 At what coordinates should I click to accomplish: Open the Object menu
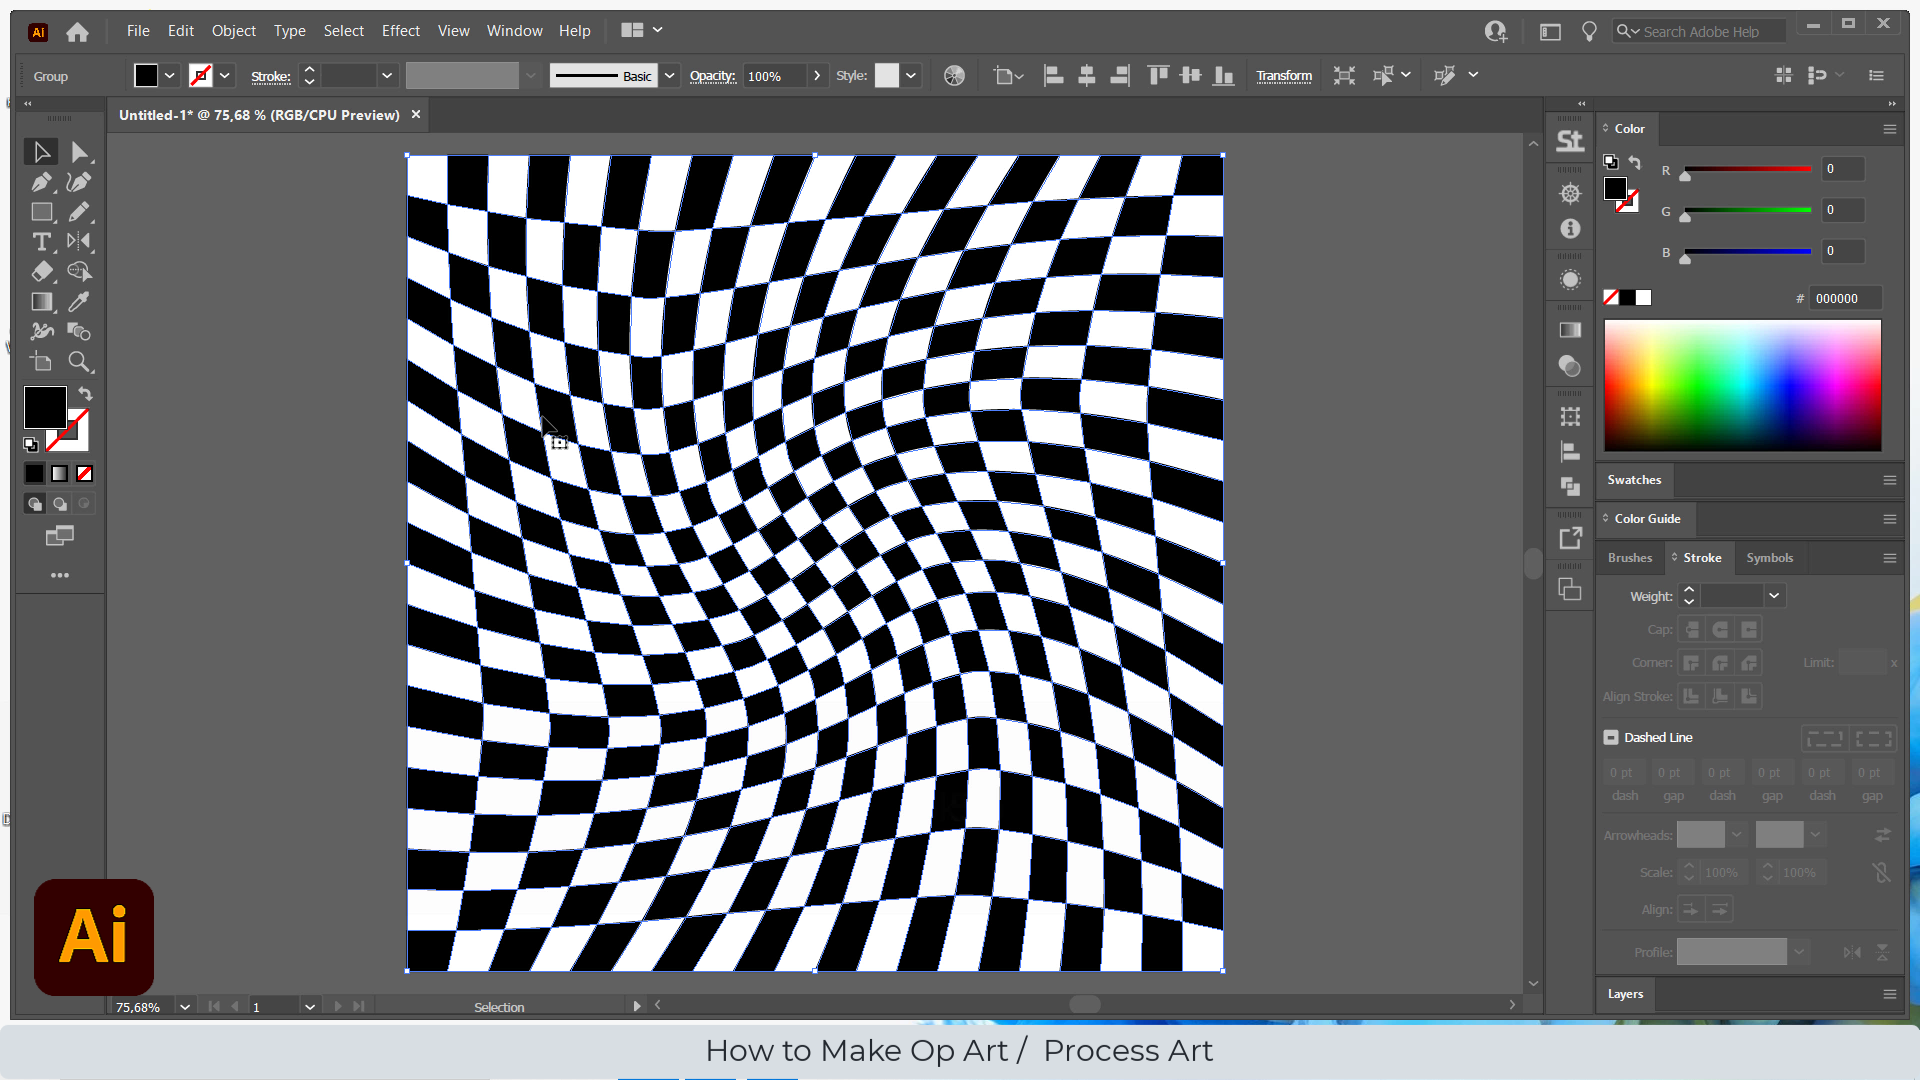coord(234,31)
